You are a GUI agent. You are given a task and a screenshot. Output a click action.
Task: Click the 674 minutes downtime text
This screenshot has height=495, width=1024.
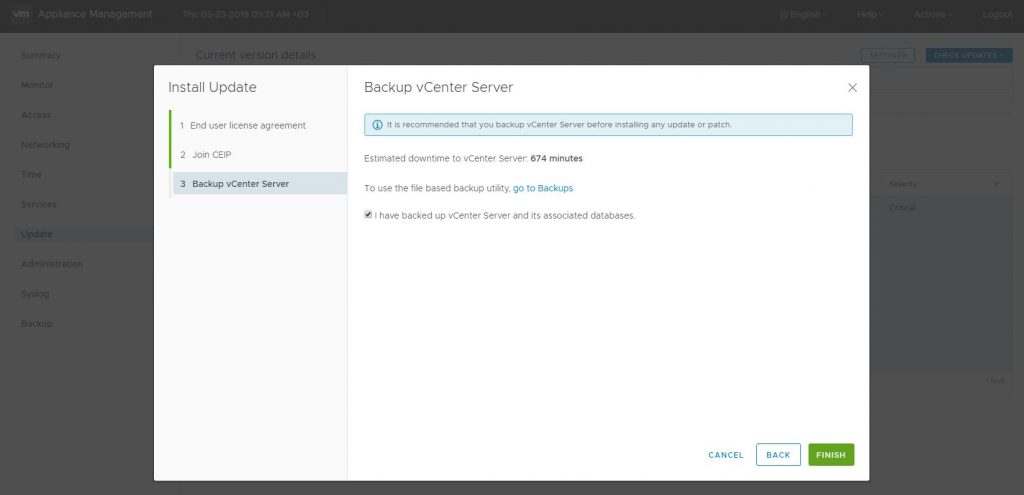[x=556, y=158]
